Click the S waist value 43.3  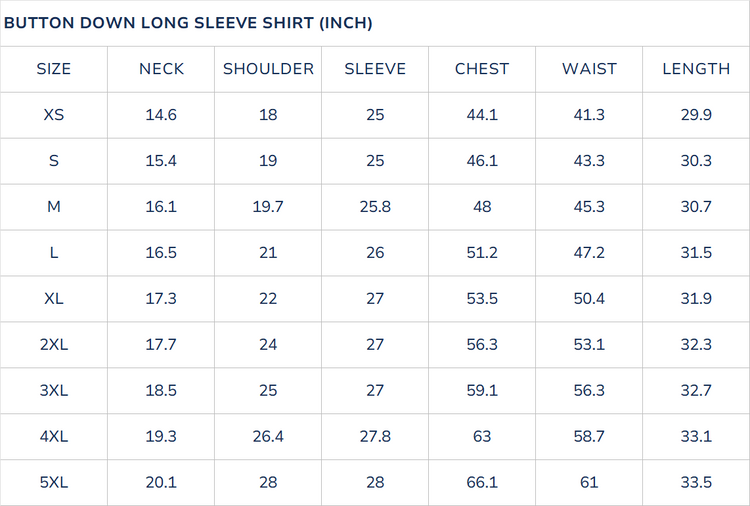coord(589,161)
